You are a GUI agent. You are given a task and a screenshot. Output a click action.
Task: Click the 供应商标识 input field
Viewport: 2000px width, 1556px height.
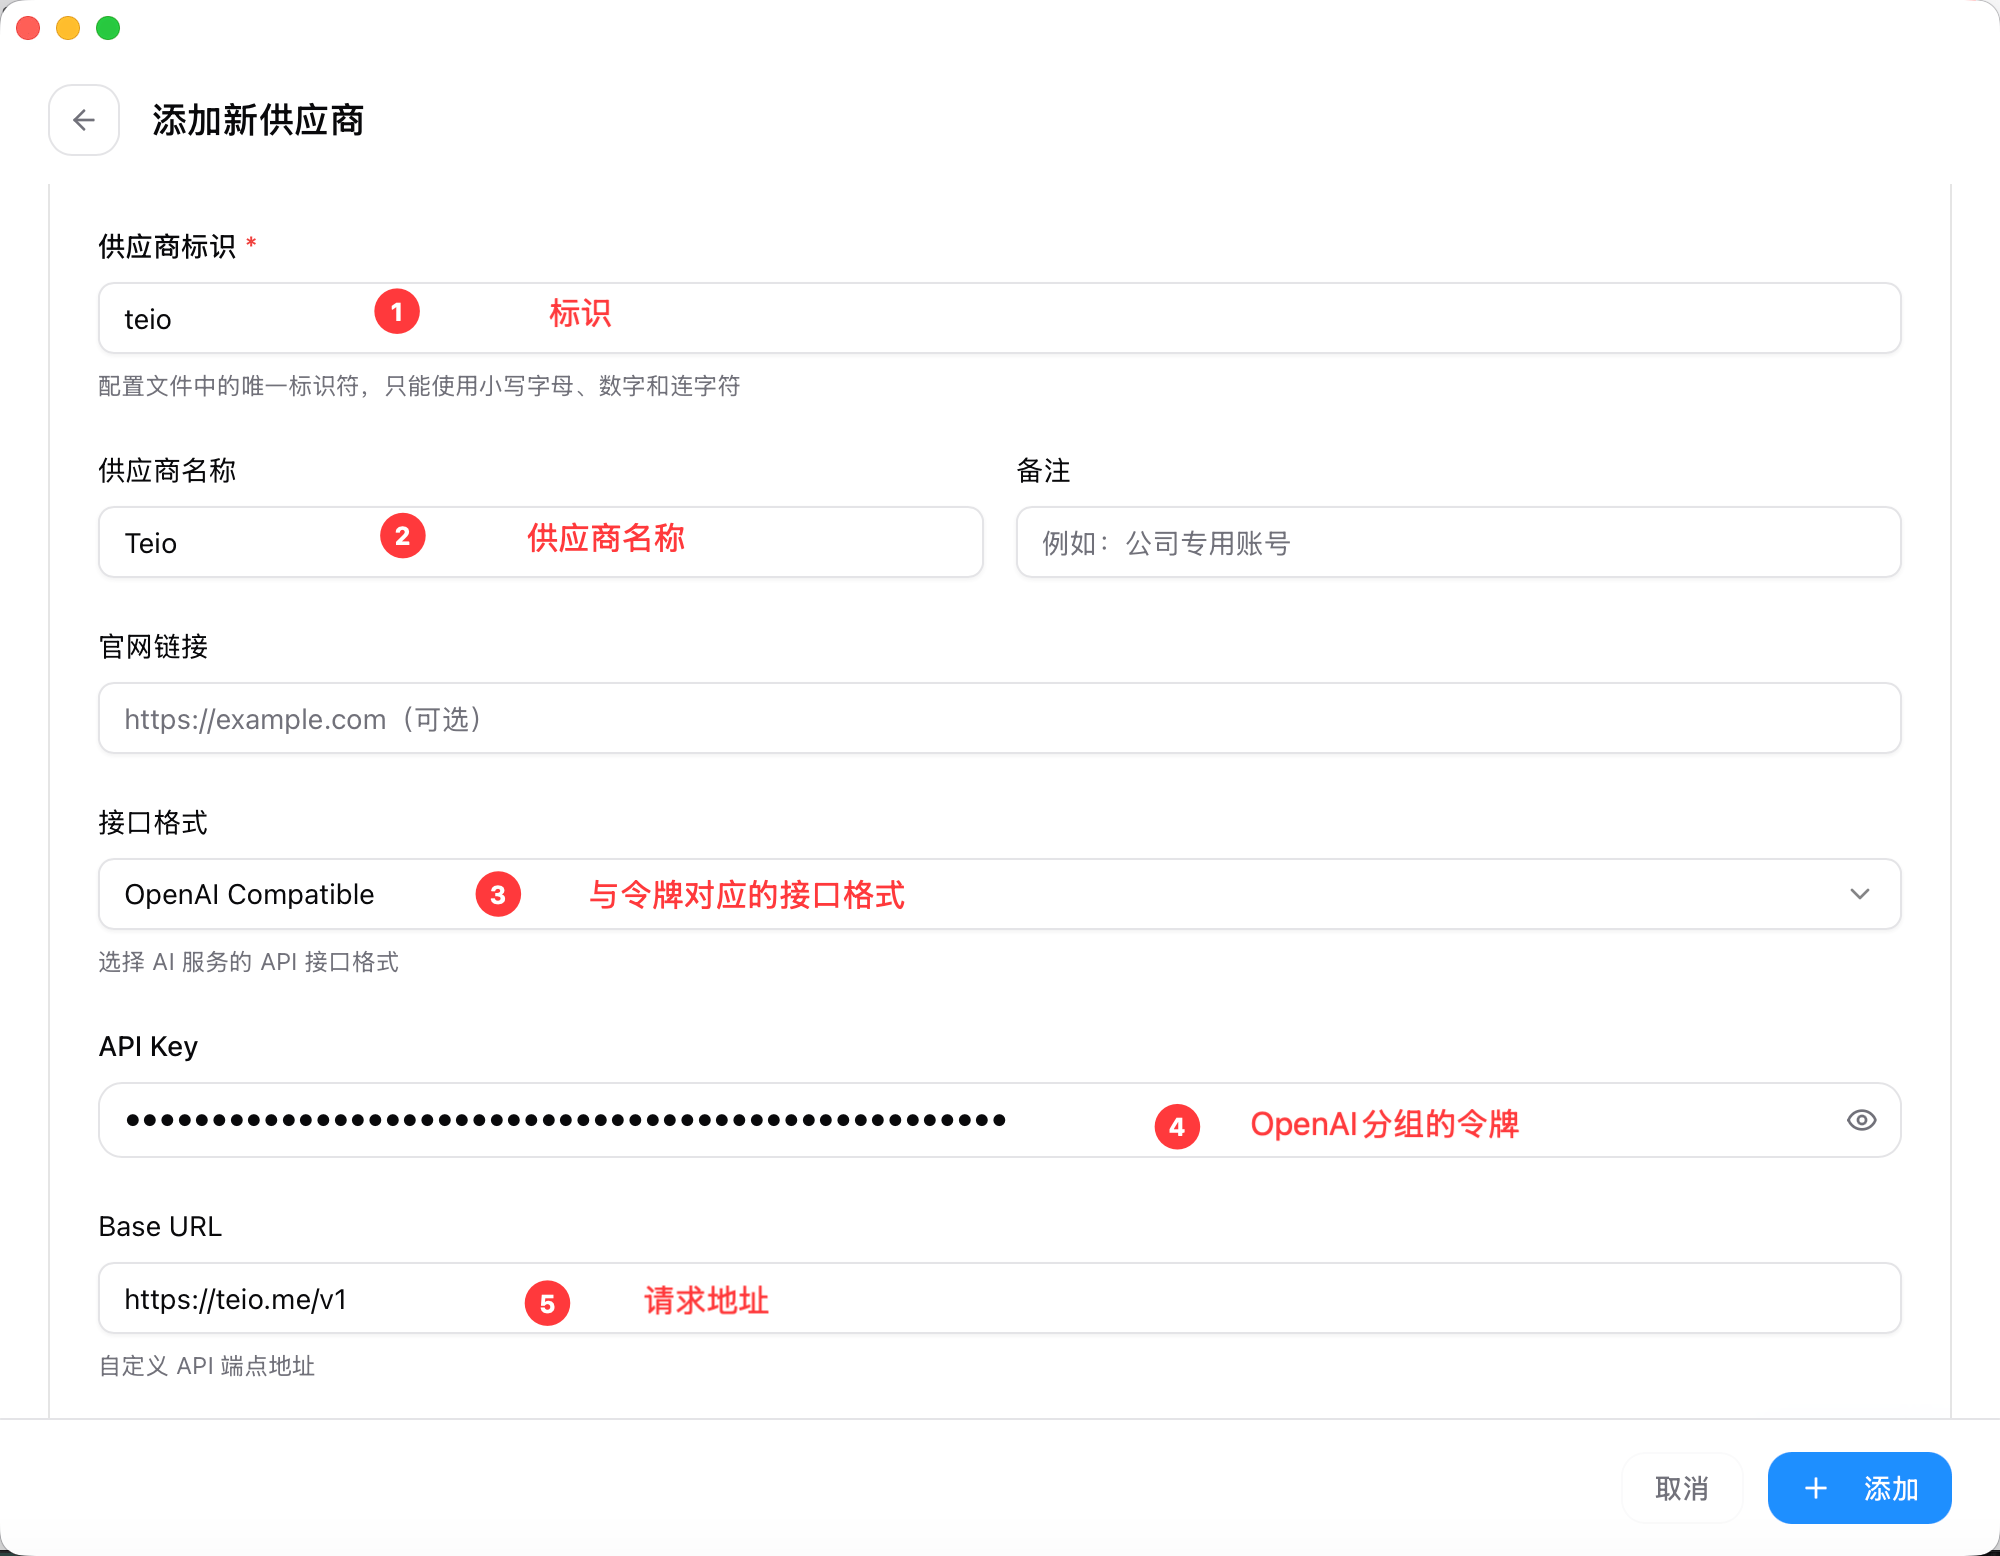click(x=999, y=318)
